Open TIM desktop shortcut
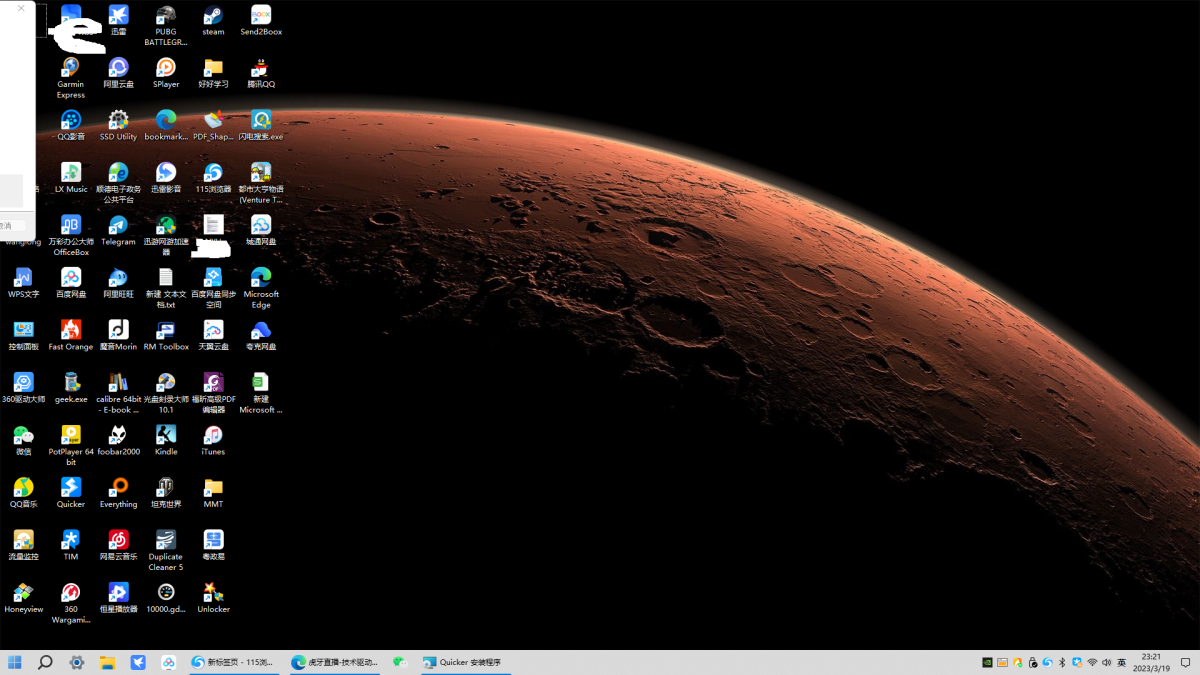 (71, 546)
